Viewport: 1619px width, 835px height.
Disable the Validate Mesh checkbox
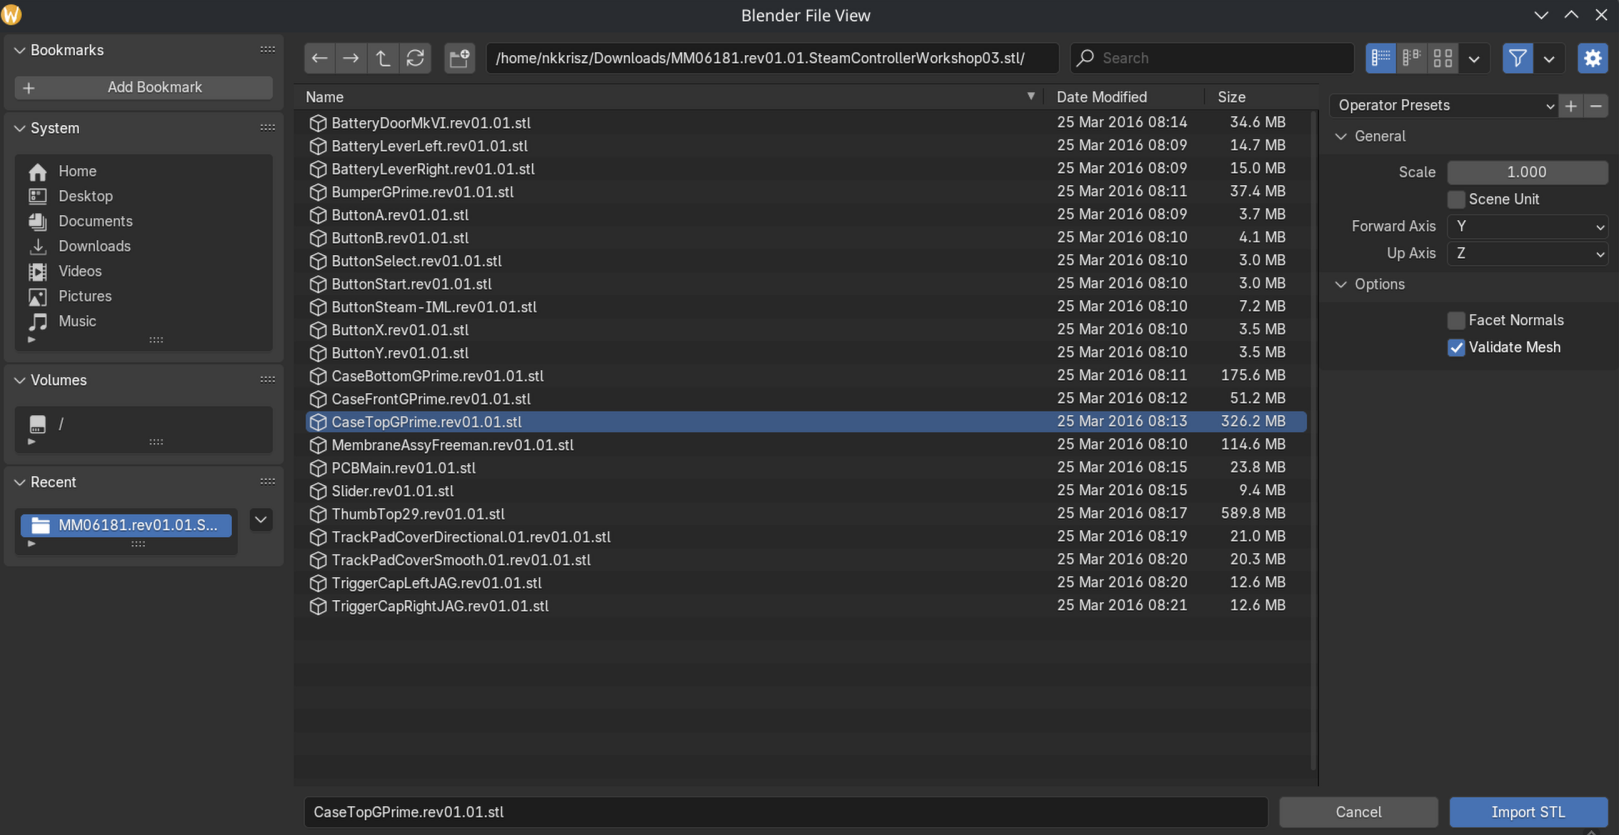click(1456, 347)
